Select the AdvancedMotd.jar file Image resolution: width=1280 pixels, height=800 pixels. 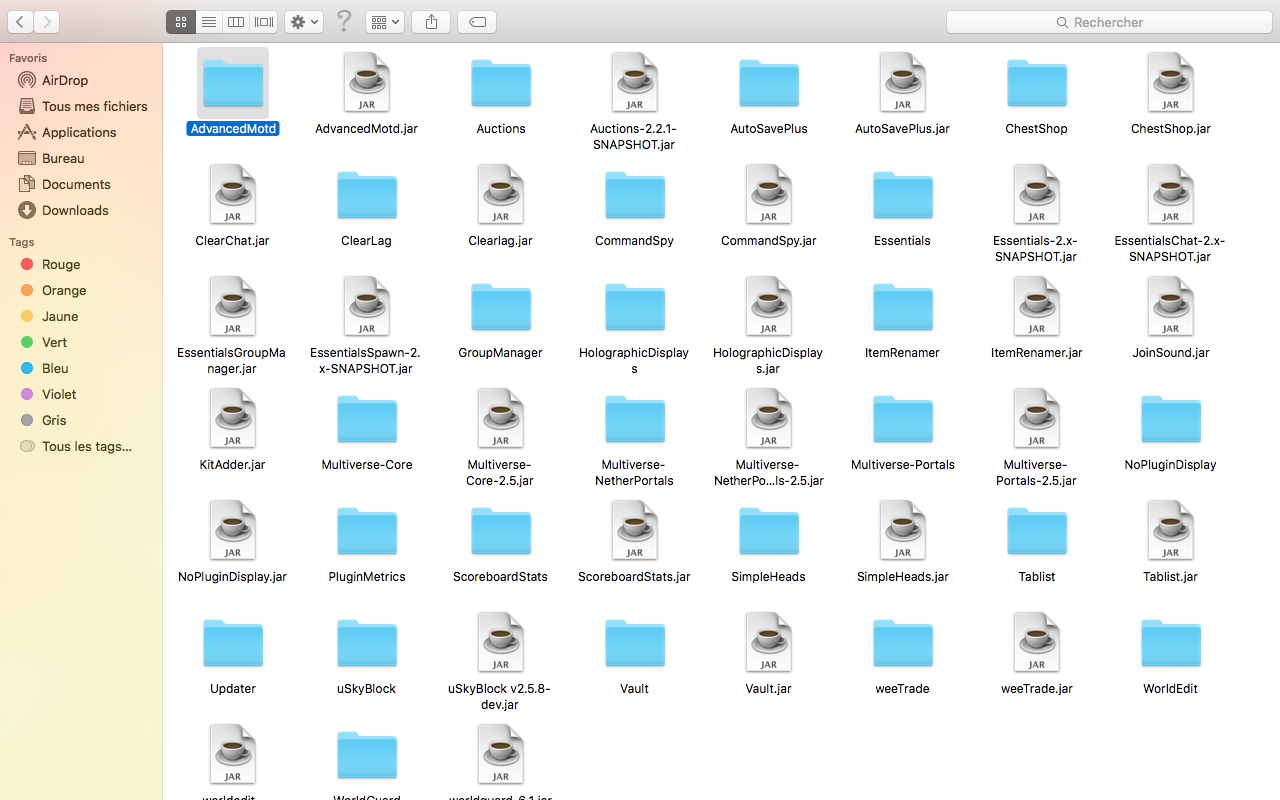(x=367, y=83)
